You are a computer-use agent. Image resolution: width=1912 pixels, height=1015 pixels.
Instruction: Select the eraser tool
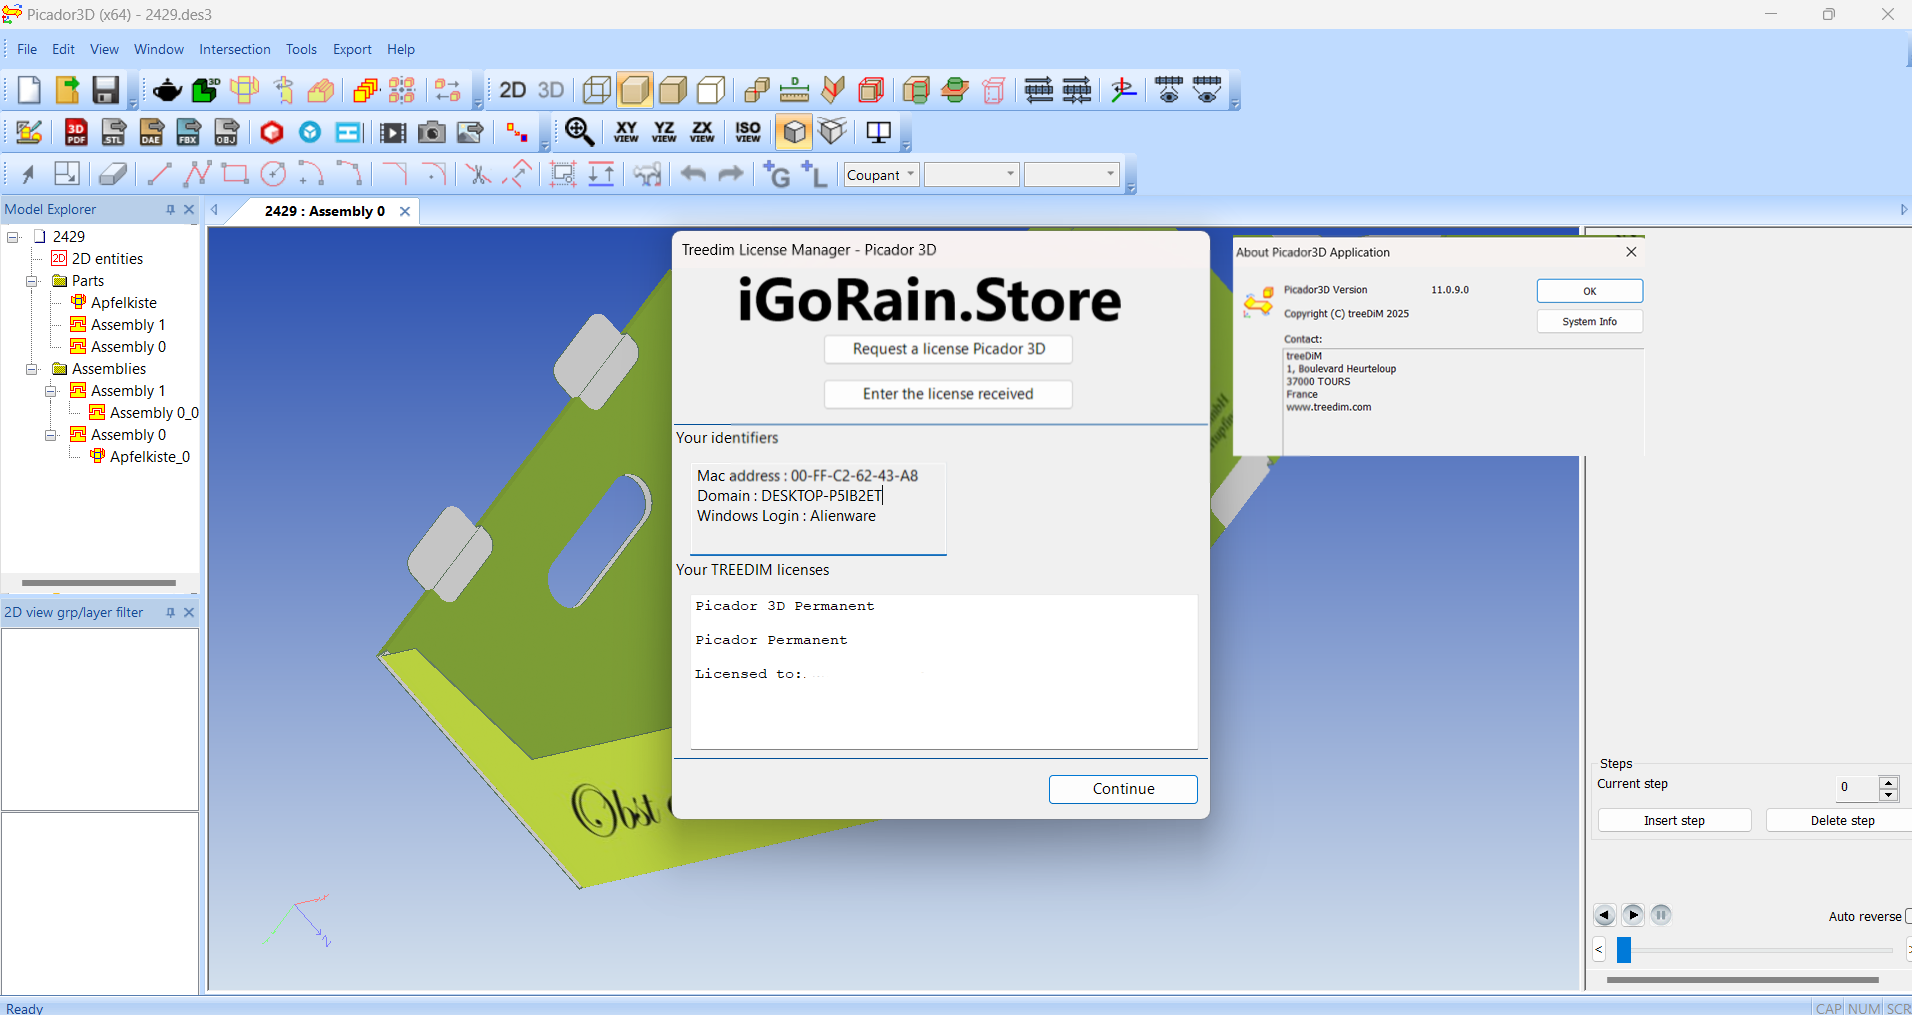113,174
